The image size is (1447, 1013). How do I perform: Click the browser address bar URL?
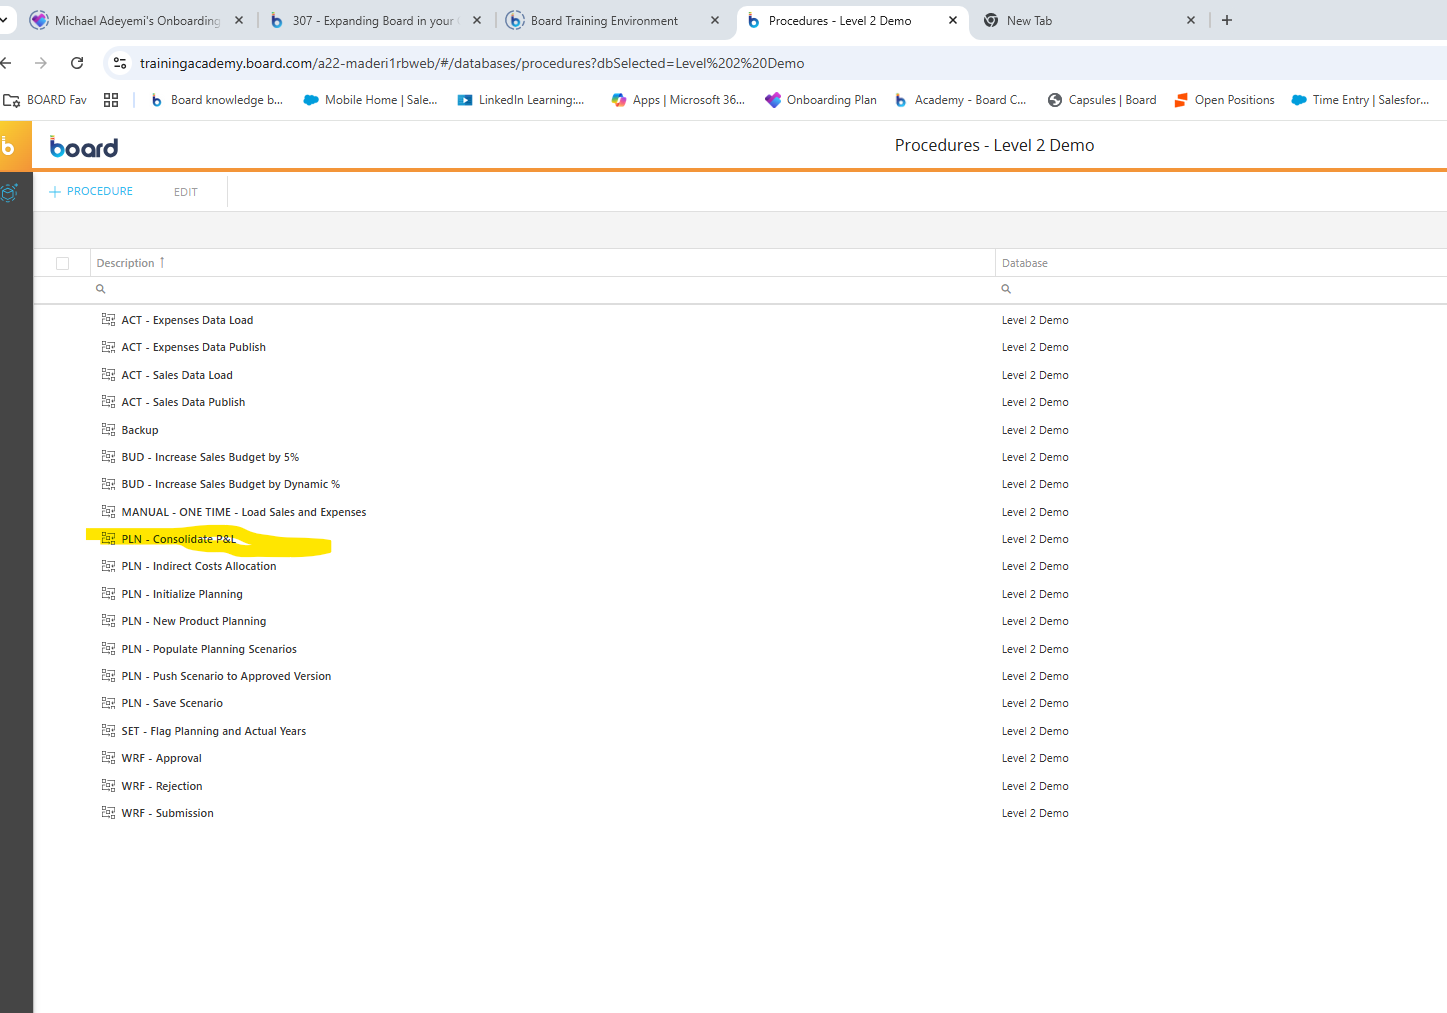(472, 63)
